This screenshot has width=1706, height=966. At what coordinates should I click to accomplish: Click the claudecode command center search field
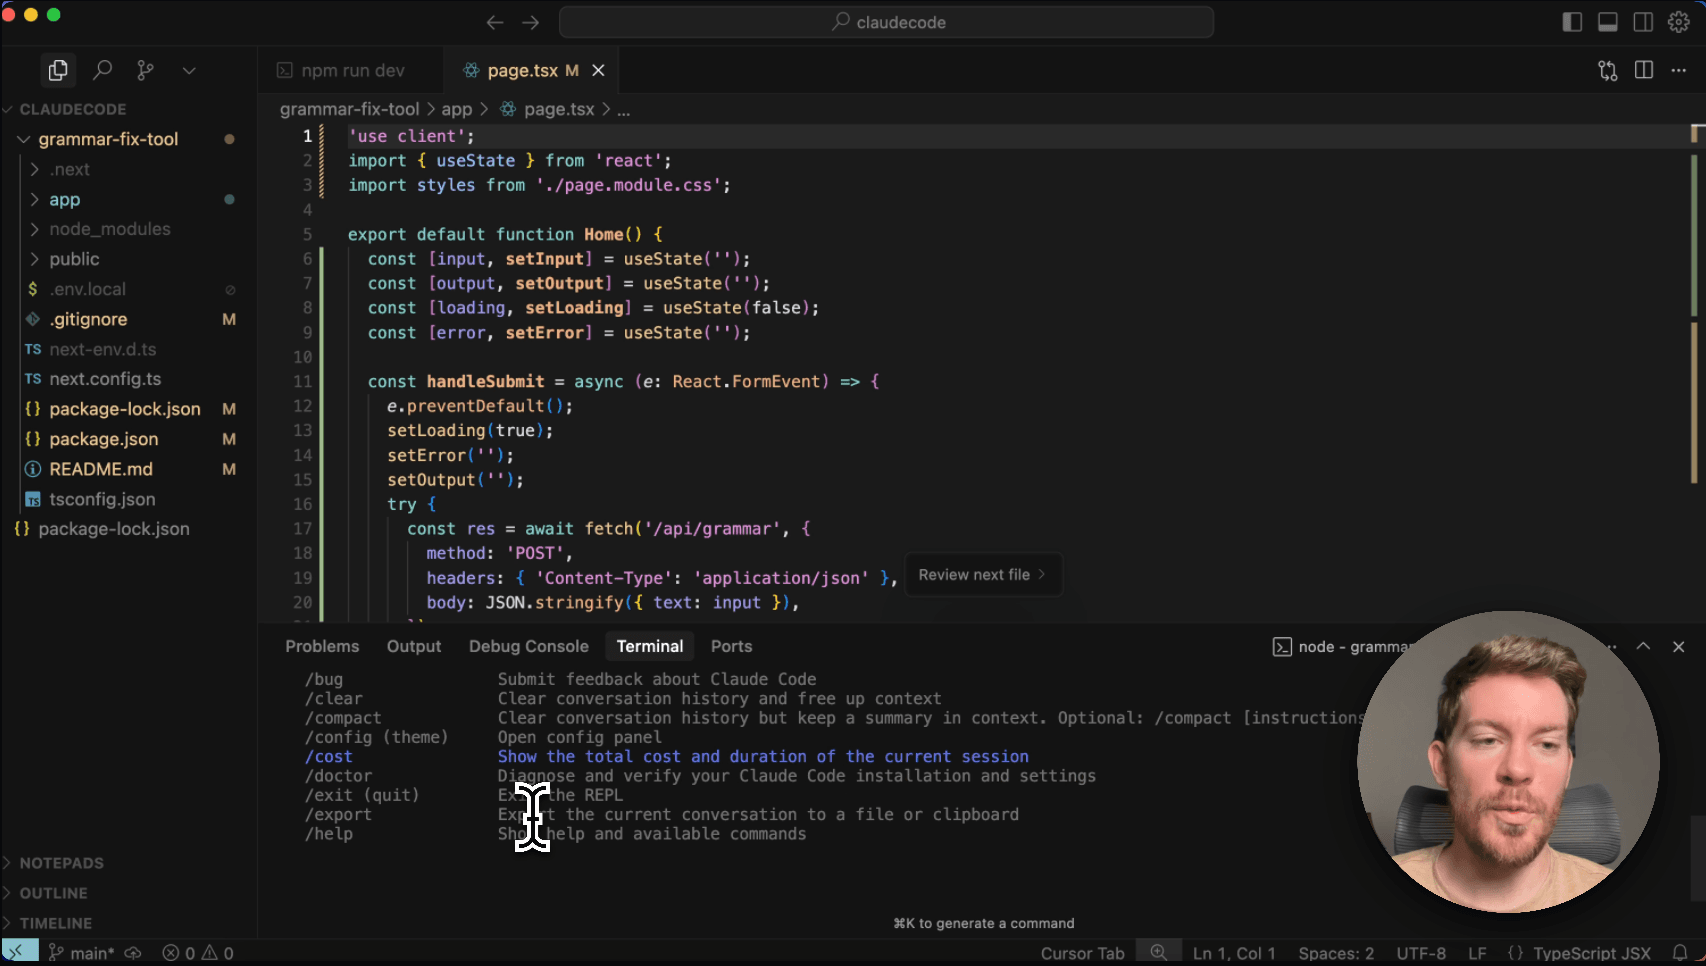(x=886, y=22)
